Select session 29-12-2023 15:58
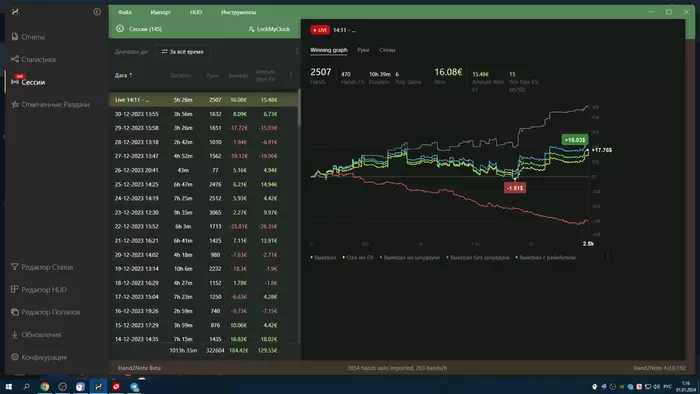 tap(203, 128)
